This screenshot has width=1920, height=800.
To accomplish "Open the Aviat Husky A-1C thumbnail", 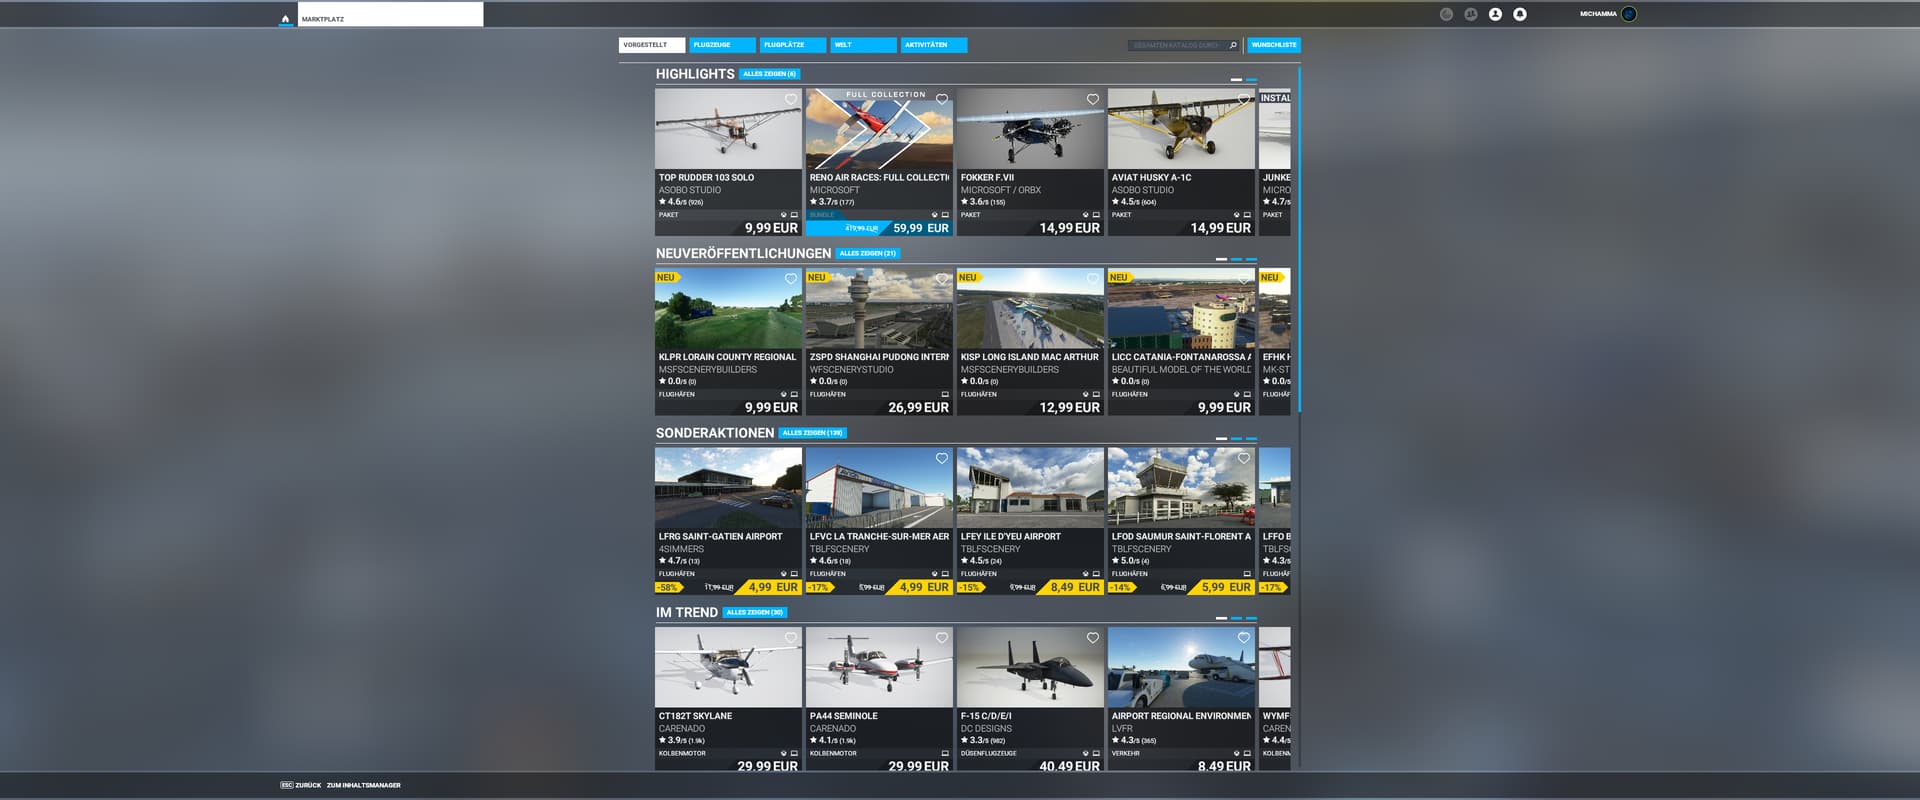I will click(x=1181, y=128).
